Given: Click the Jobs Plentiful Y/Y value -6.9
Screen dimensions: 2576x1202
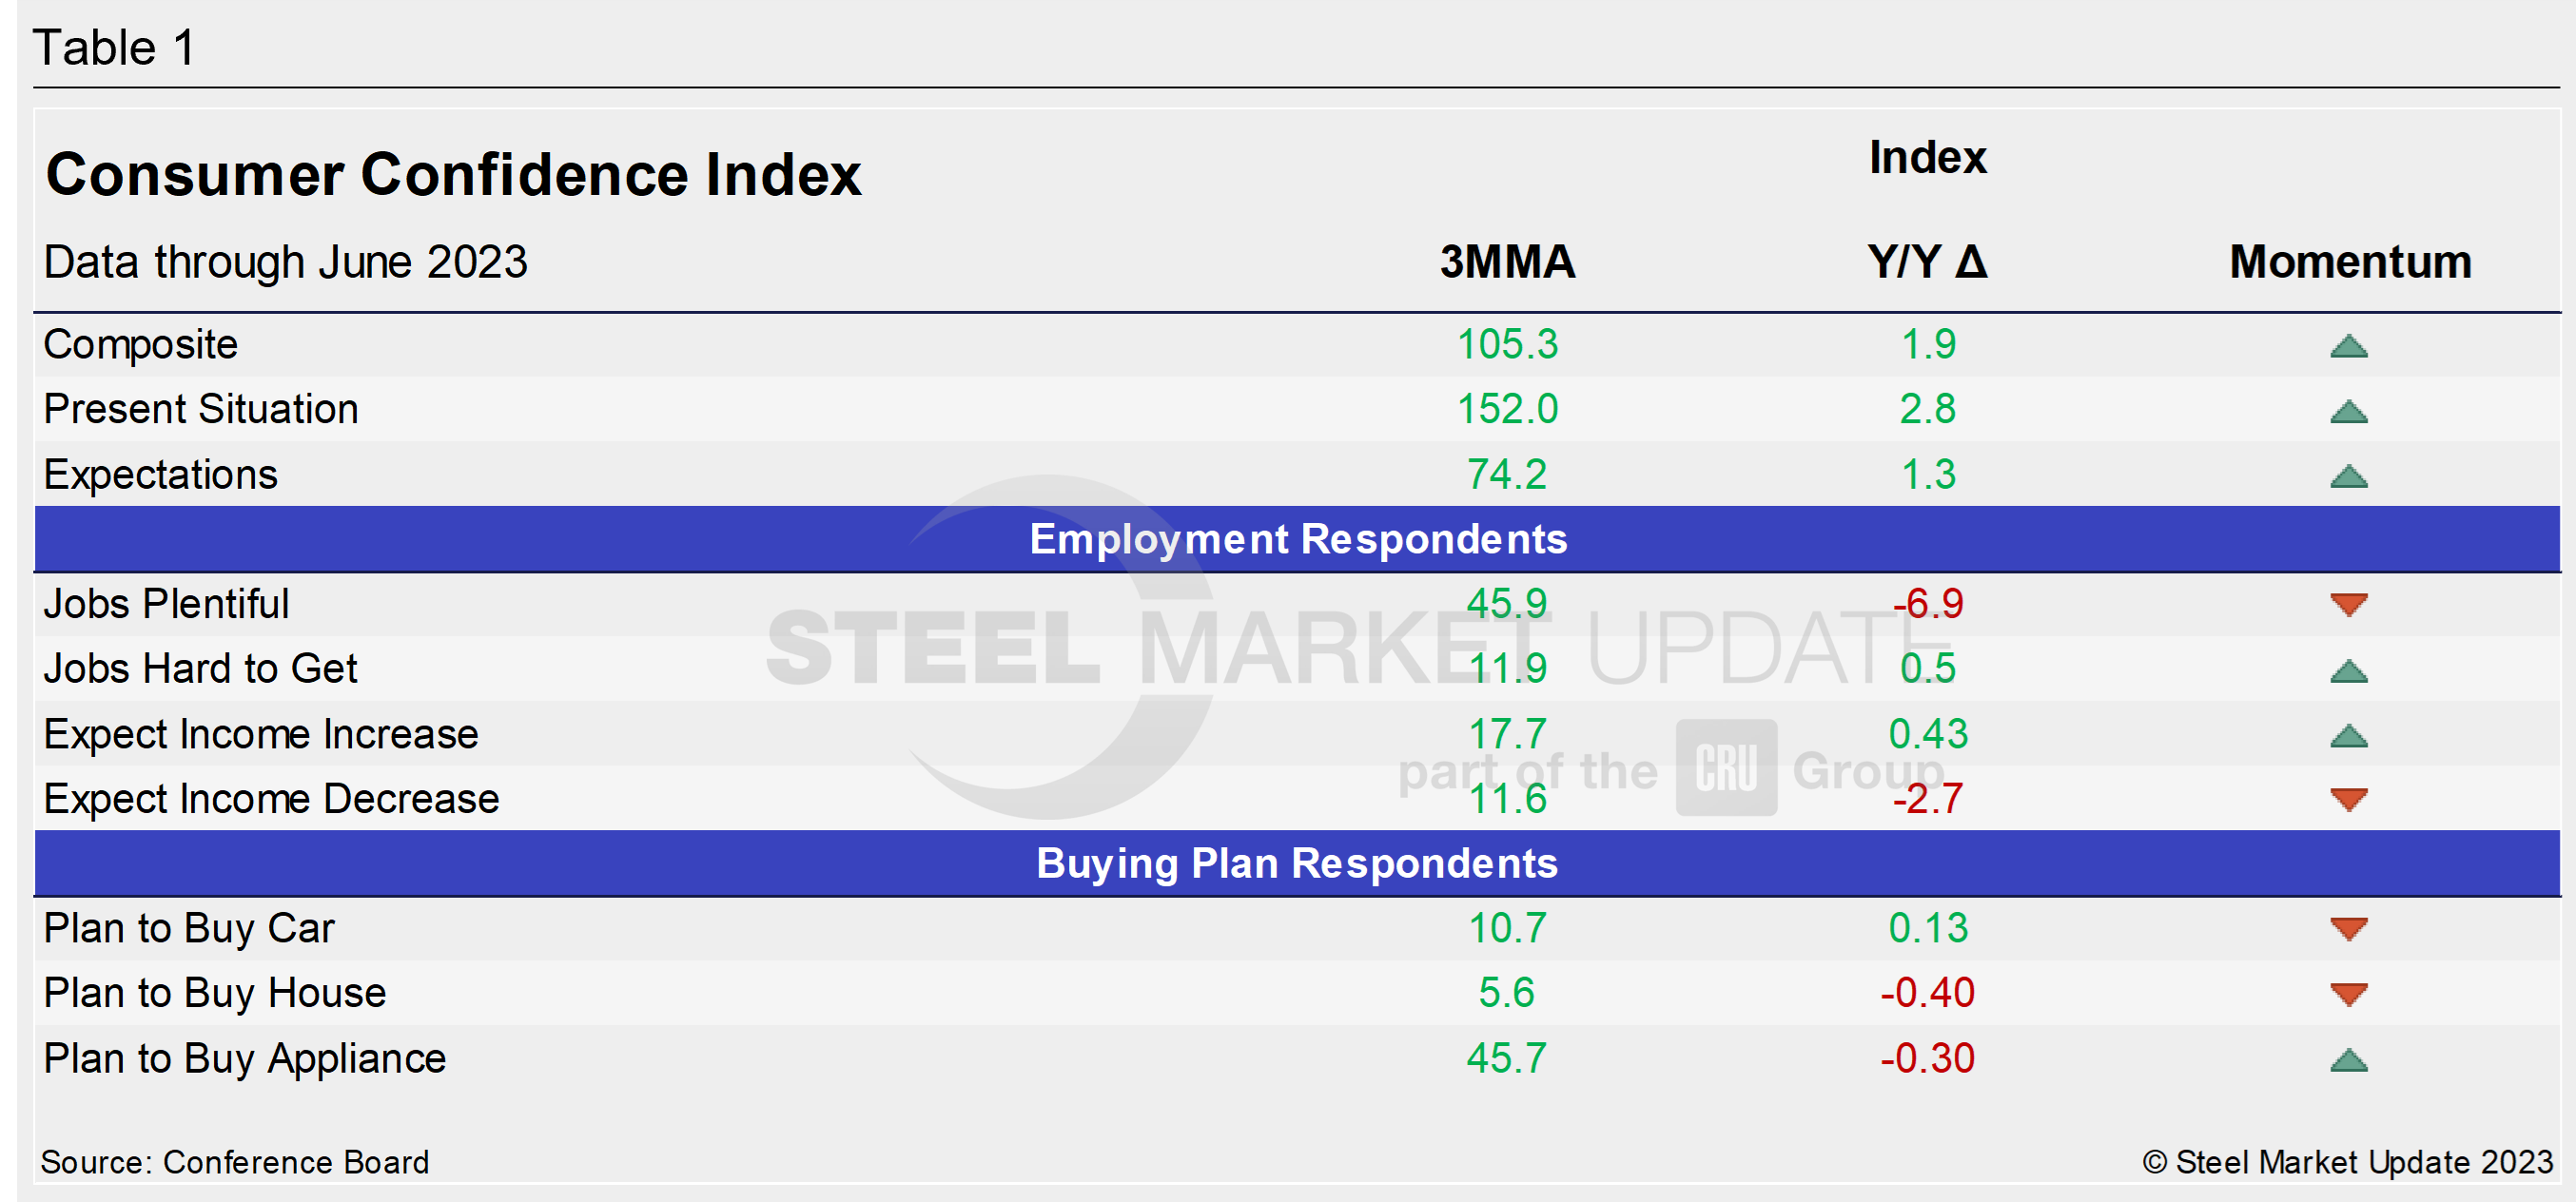Looking at the screenshot, I should (1927, 603).
